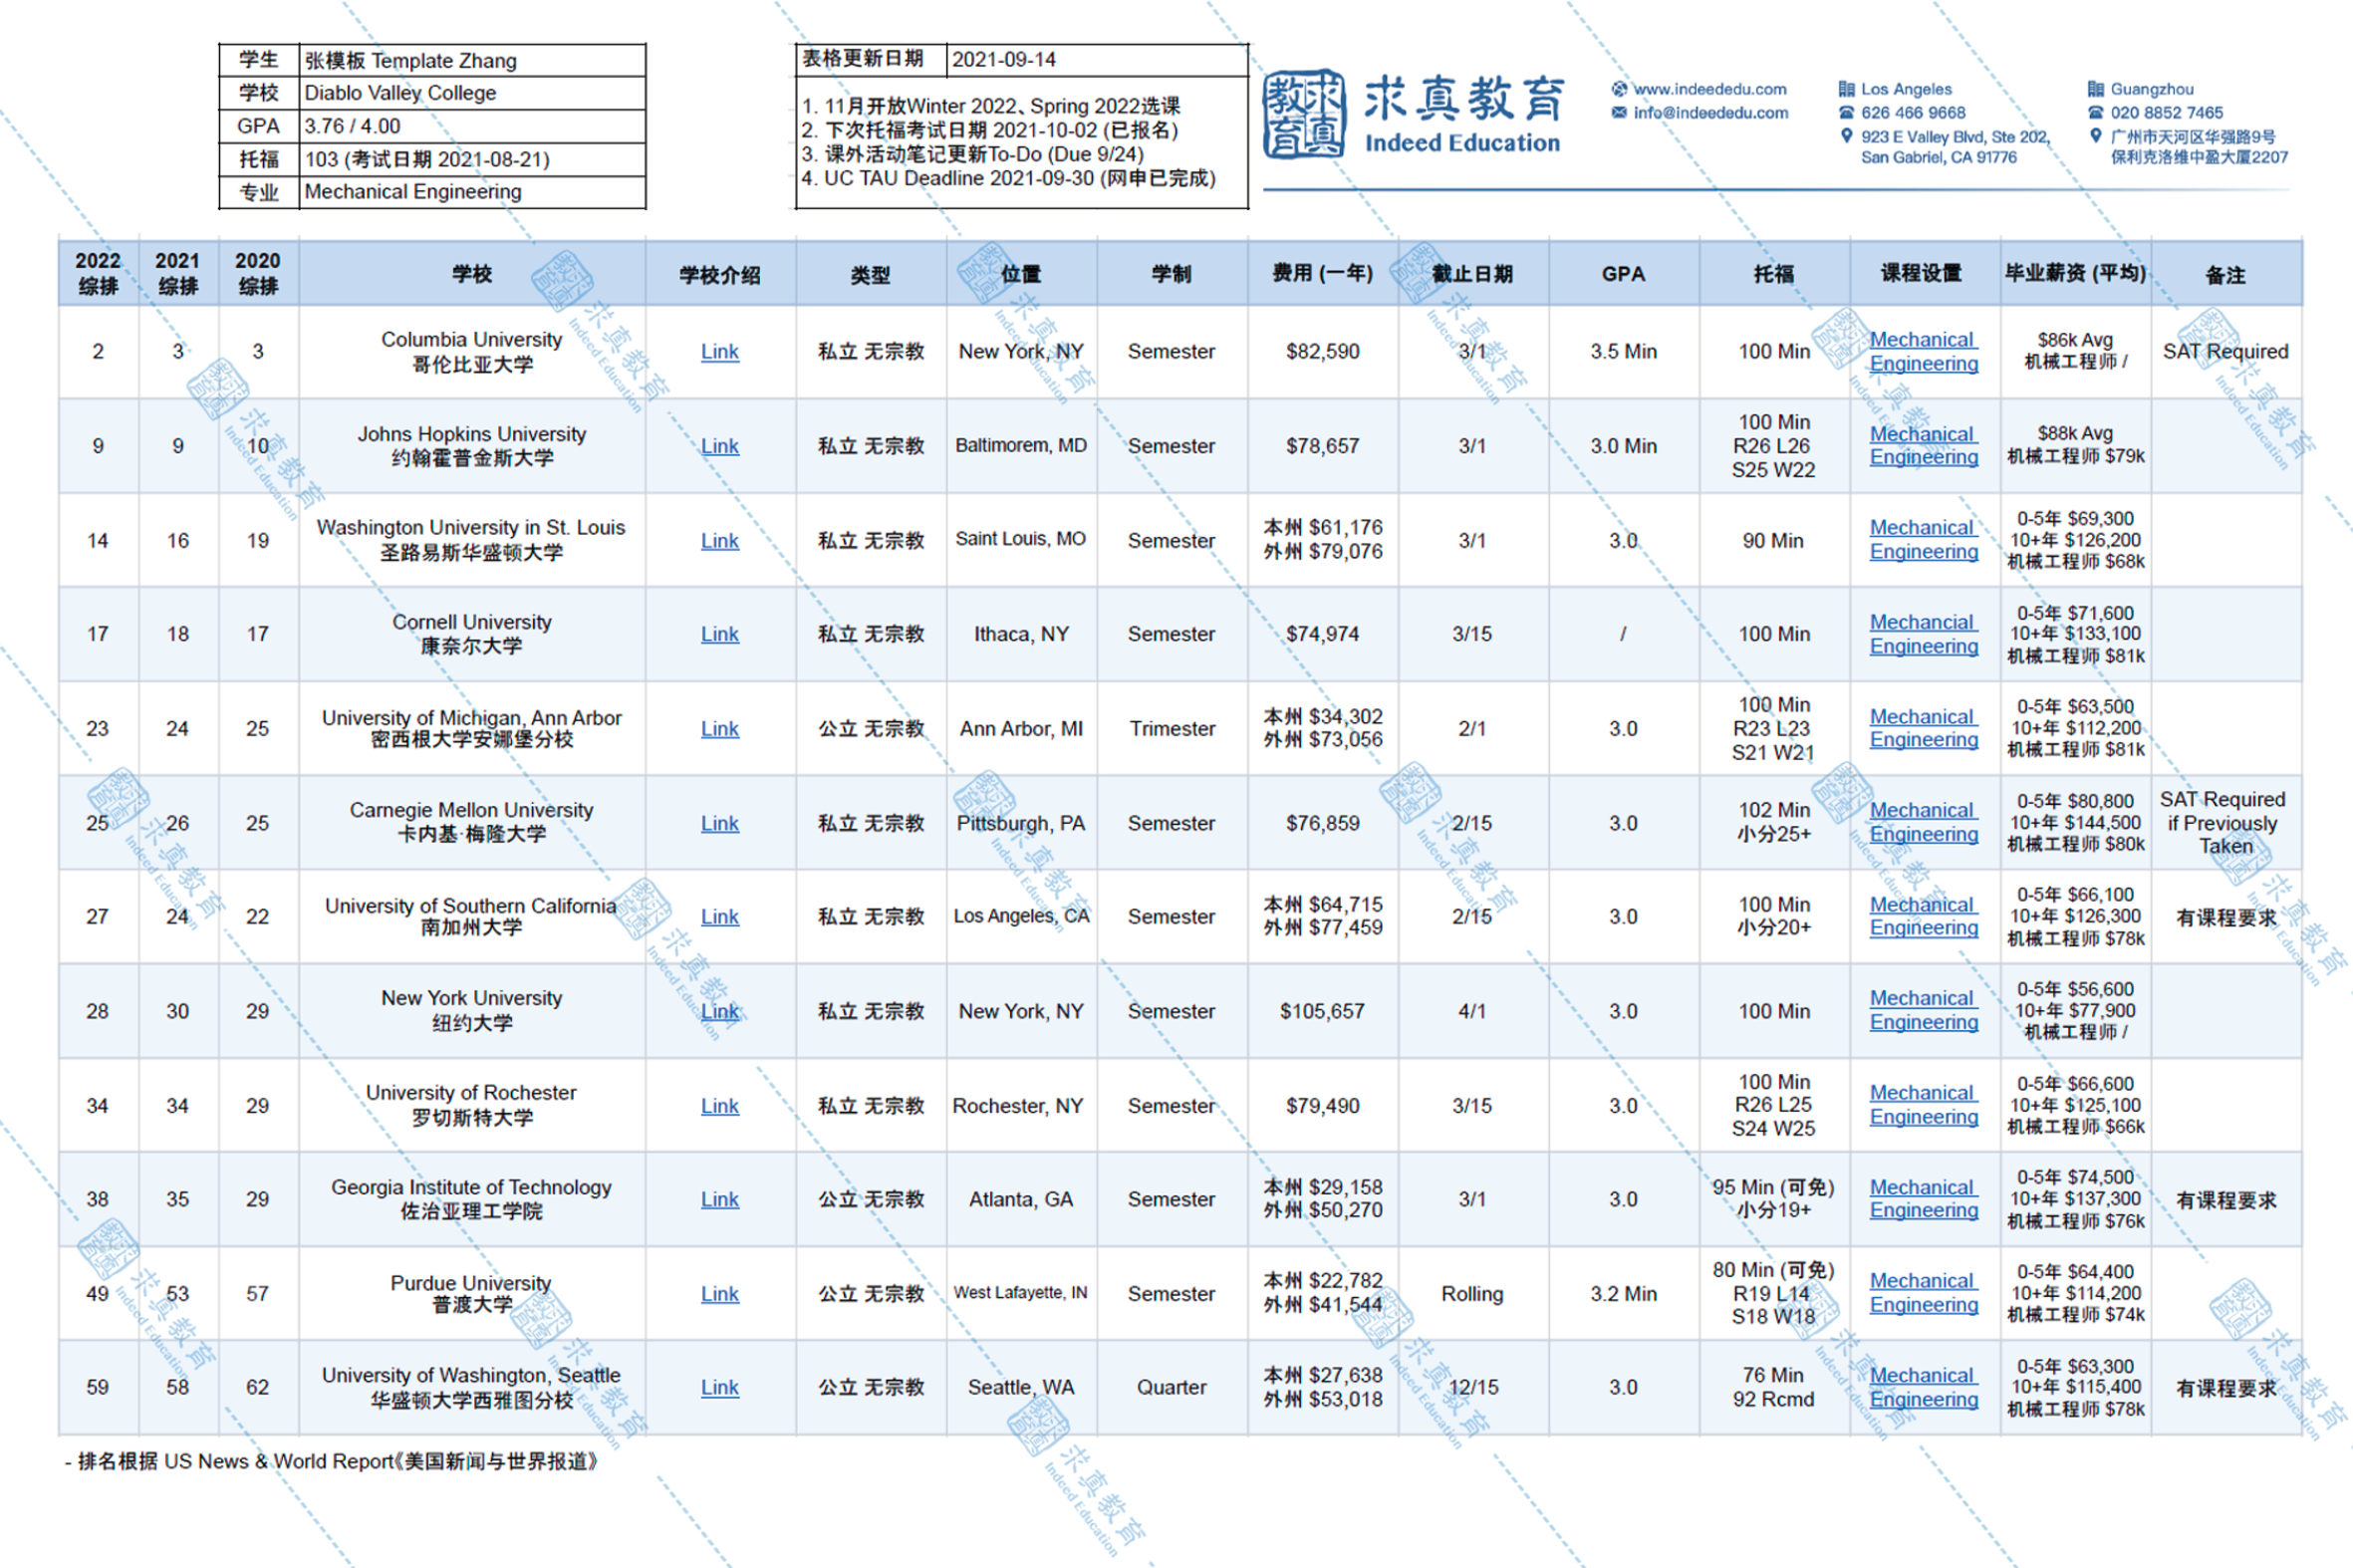Select the 学校介绍 column header
Viewport: 2353px width, 1568px height.
(x=720, y=273)
